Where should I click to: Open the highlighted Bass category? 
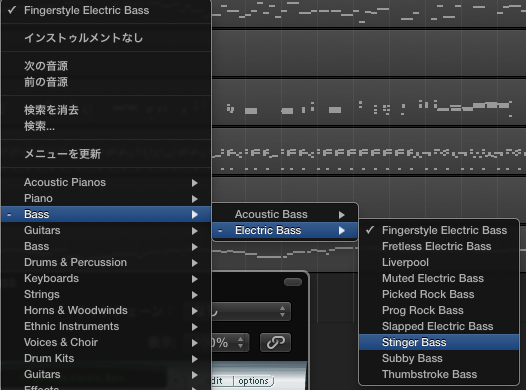point(106,214)
